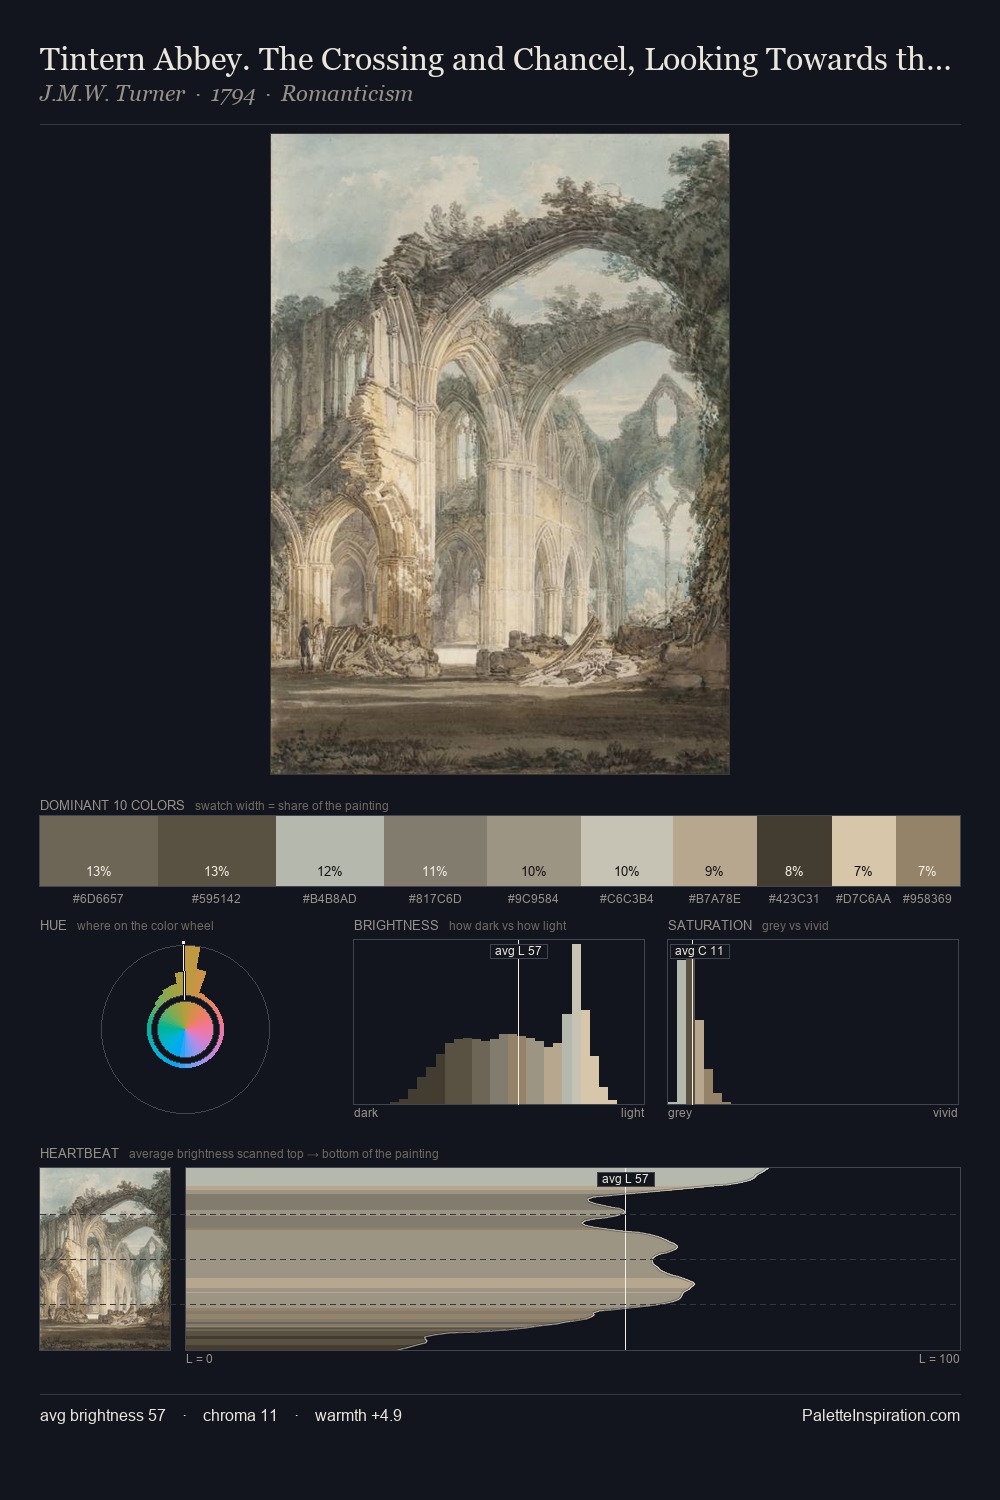Select the #C6C3B4 light swatch
The image size is (1000, 1500).
coord(627,851)
